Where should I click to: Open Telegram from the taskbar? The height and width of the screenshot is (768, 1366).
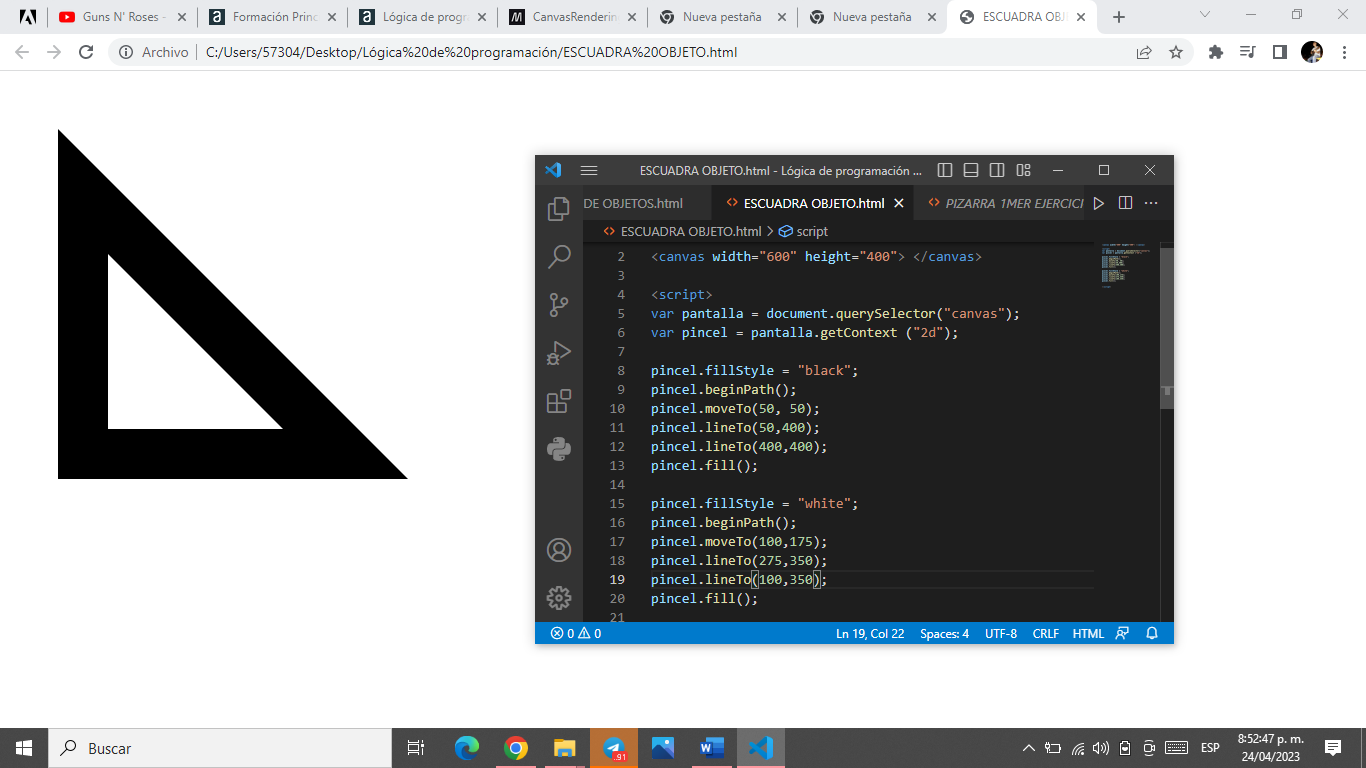click(x=614, y=748)
